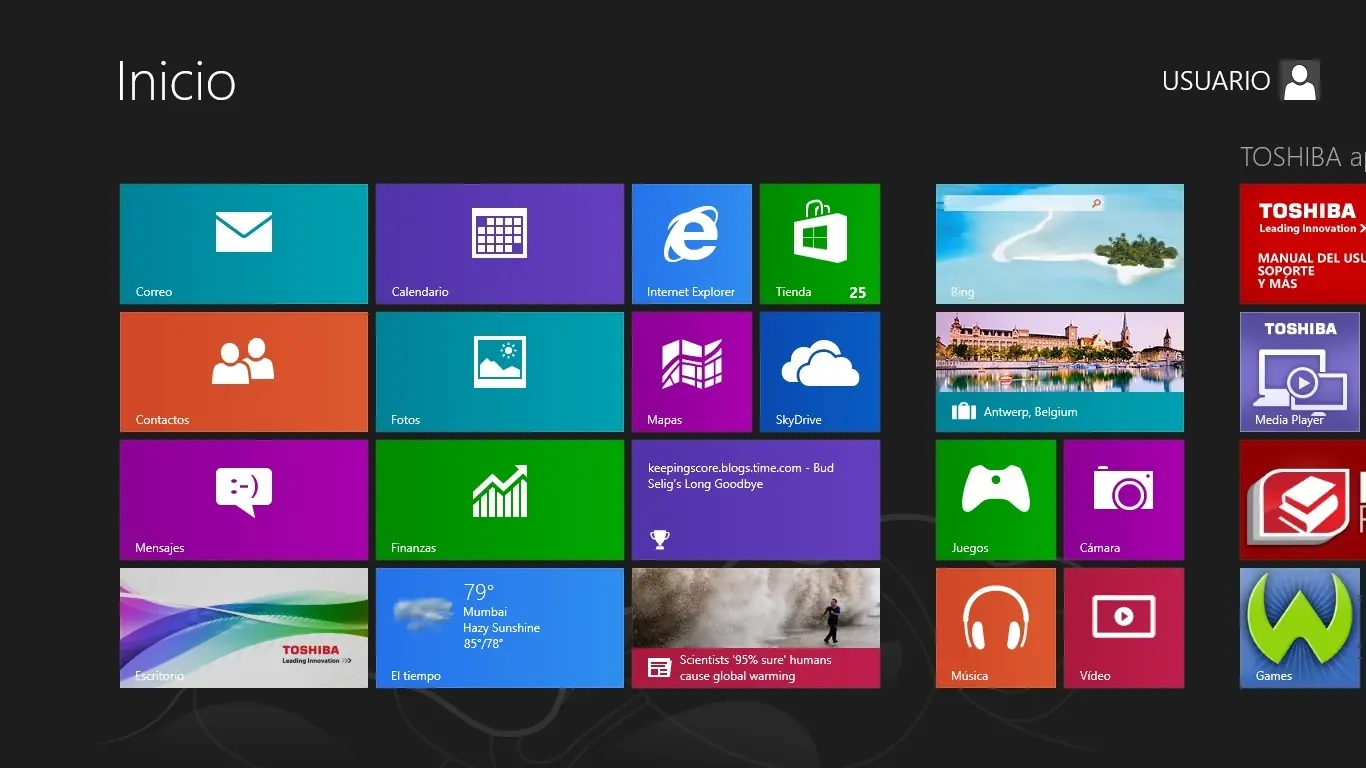Open the Mapas tile
This screenshot has width=1366, height=768.
click(692, 372)
